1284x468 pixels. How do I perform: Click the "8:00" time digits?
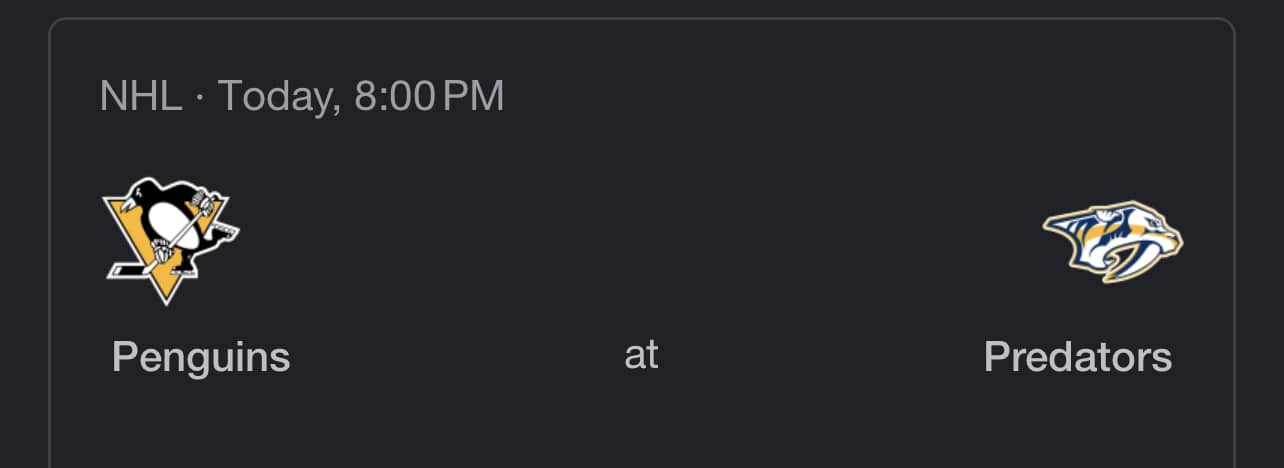[394, 96]
